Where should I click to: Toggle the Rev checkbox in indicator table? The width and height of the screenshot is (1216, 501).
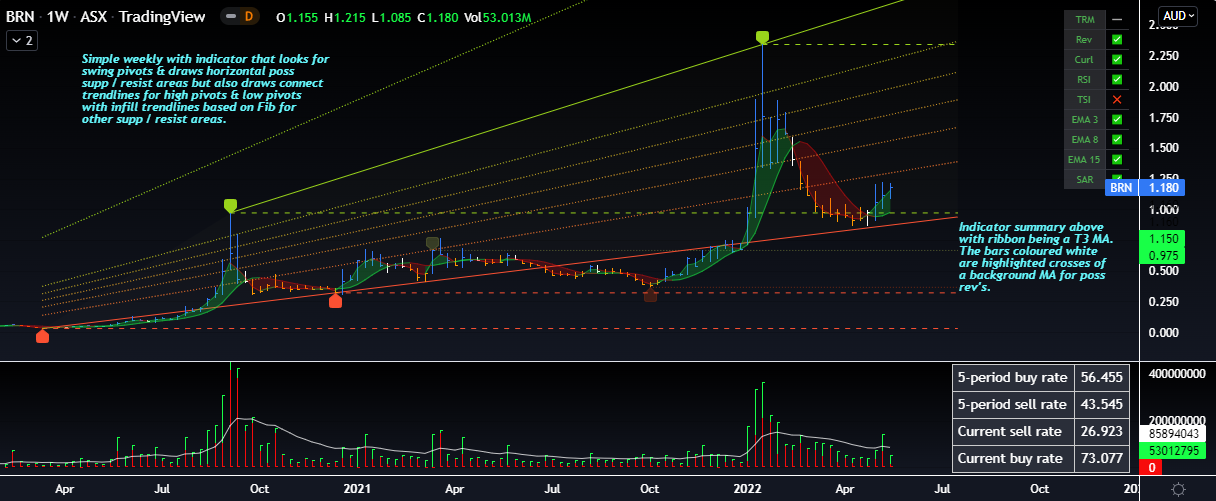(1117, 40)
